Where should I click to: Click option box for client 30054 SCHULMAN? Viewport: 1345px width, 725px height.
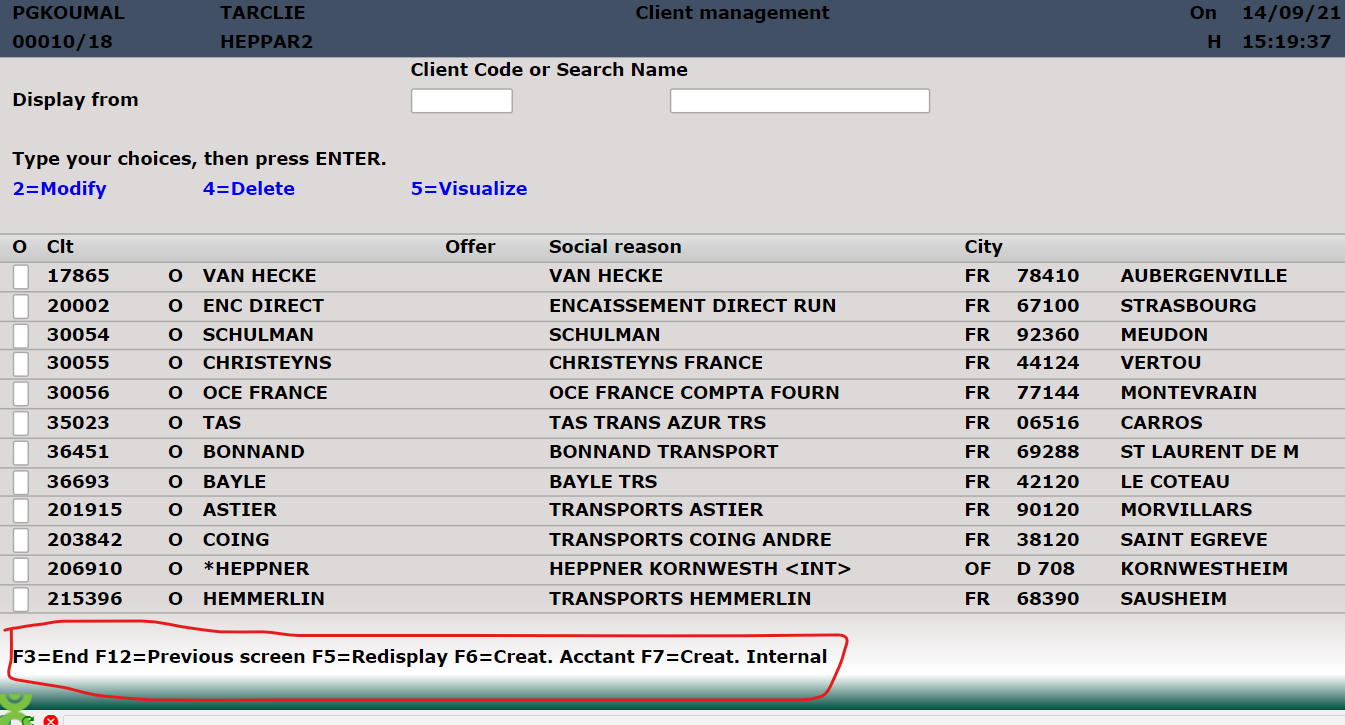[21, 335]
